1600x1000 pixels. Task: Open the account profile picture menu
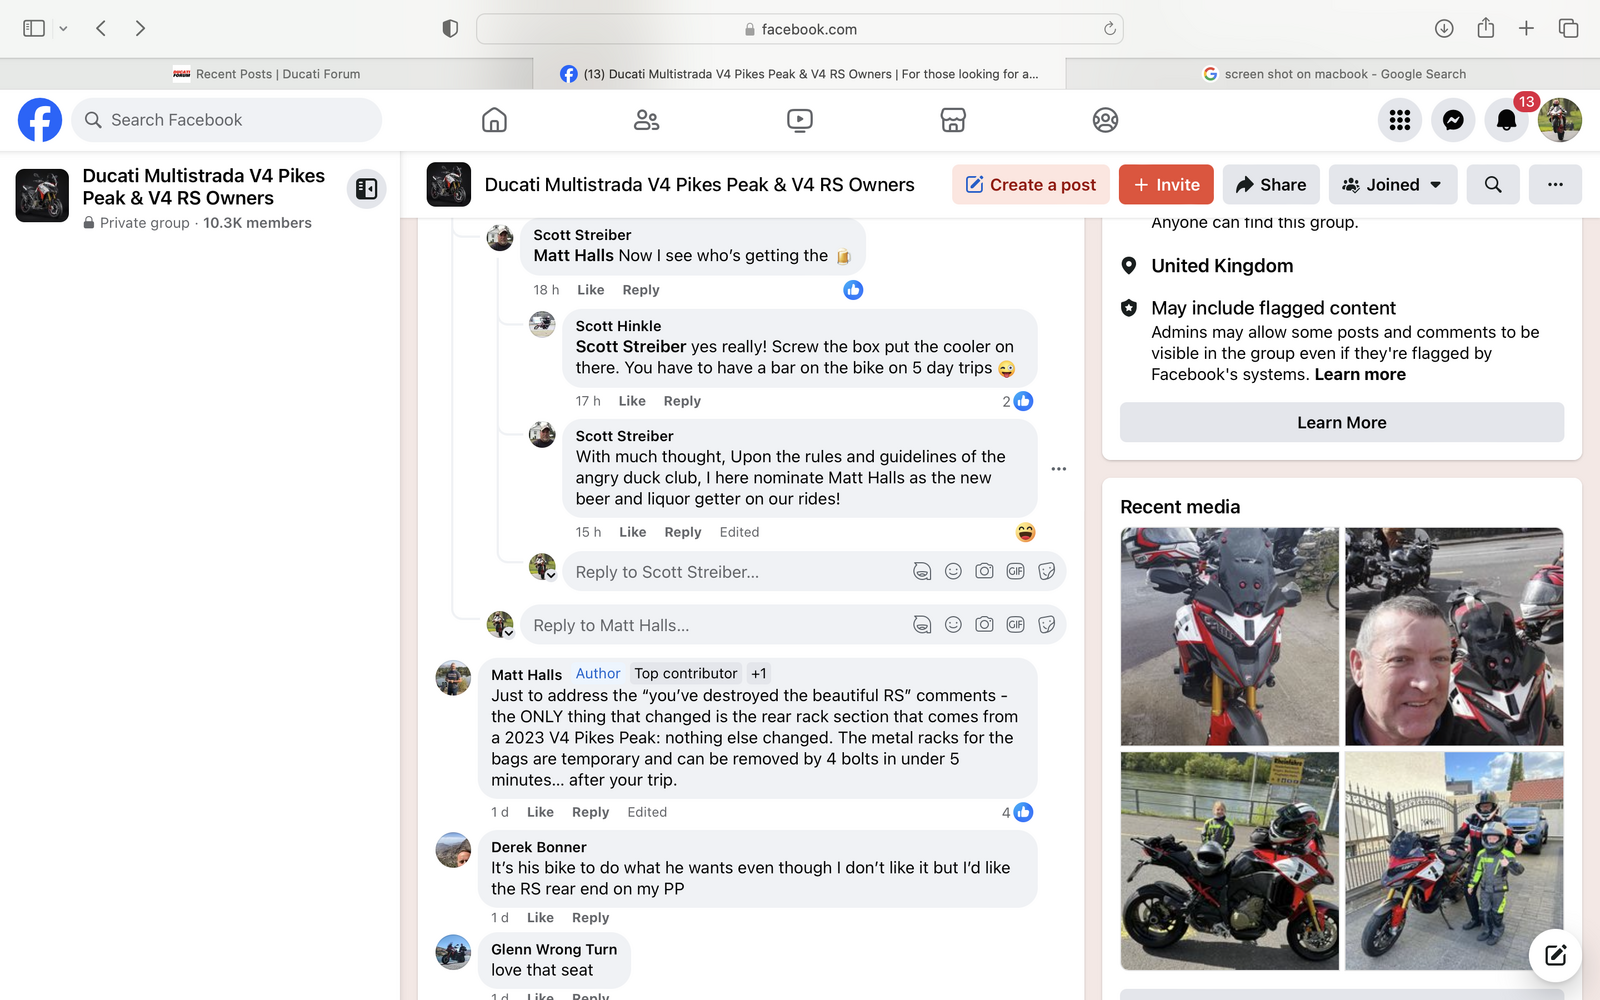coord(1560,120)
